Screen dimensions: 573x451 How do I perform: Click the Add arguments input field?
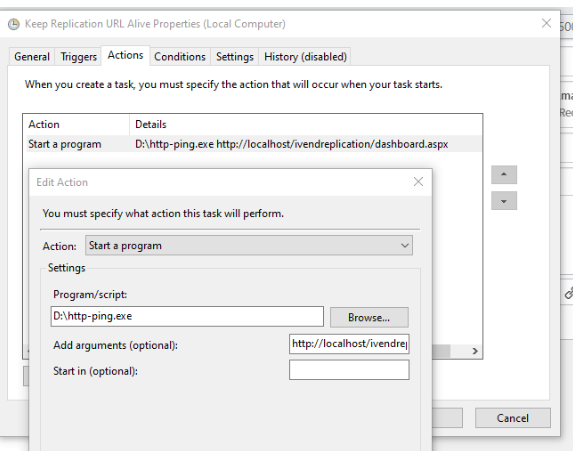349,344
